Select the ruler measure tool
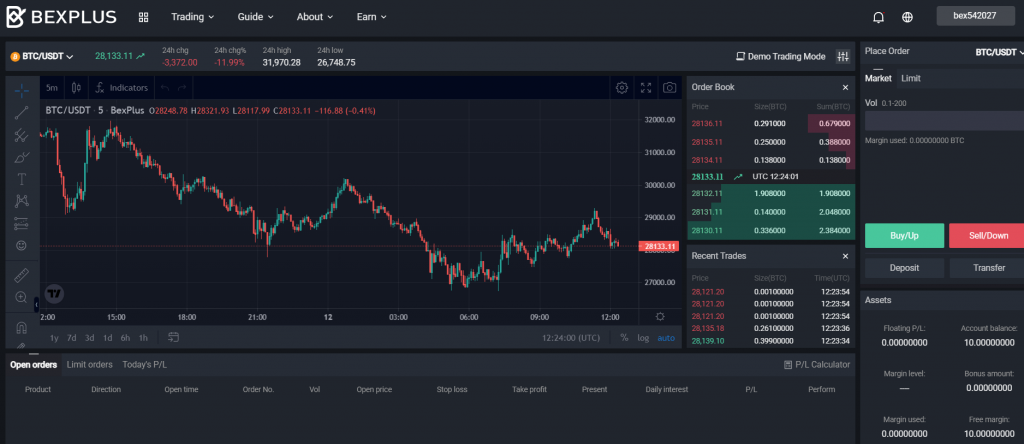Screen dimensions: 1024x444 (22, 275)
